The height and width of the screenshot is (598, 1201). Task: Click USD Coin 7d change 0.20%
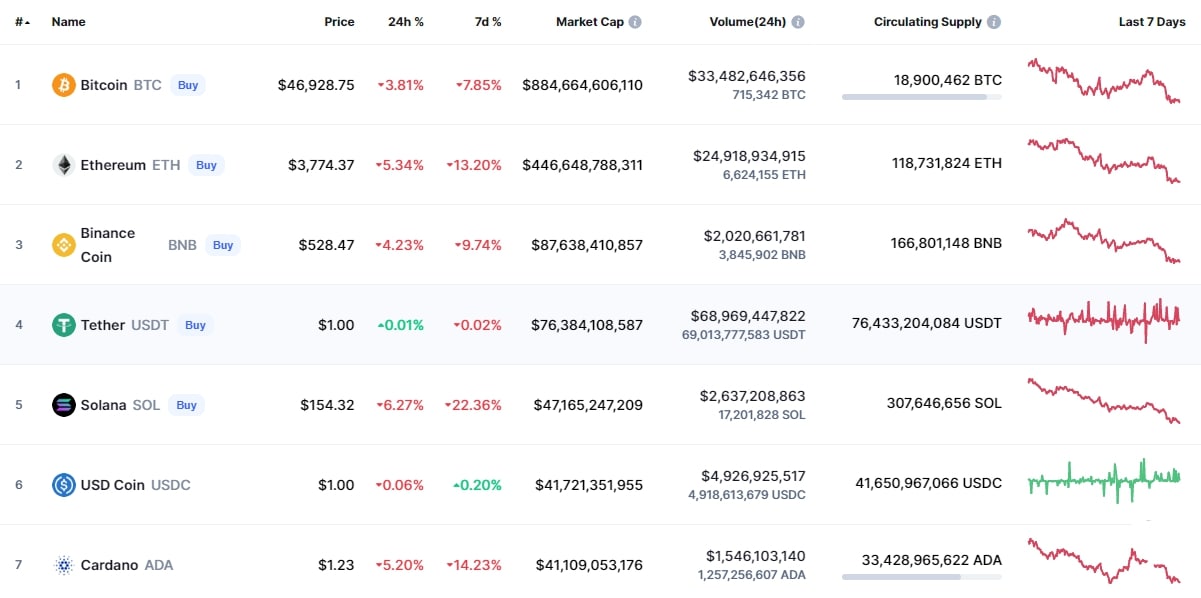tap(478, 485)
